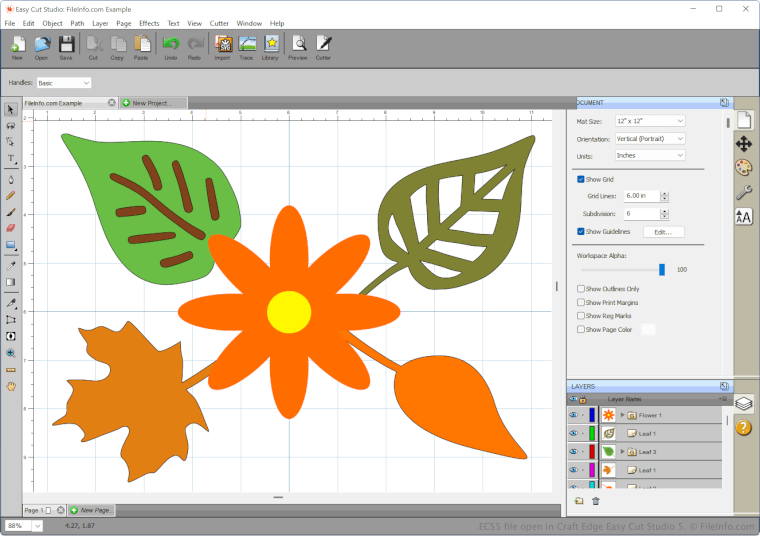Click the Grid Lines input field
This screenshot has width=760, height=536.
[x=640, y=196]
